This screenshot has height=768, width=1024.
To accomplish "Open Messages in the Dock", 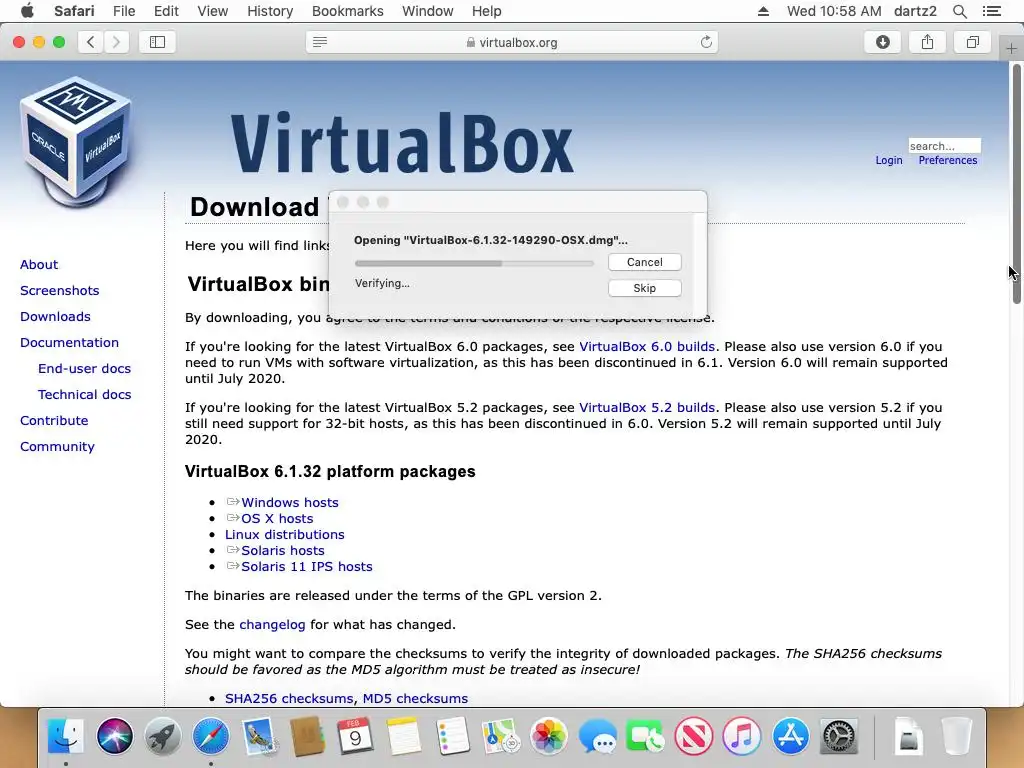I will click(x=597, y=735).
